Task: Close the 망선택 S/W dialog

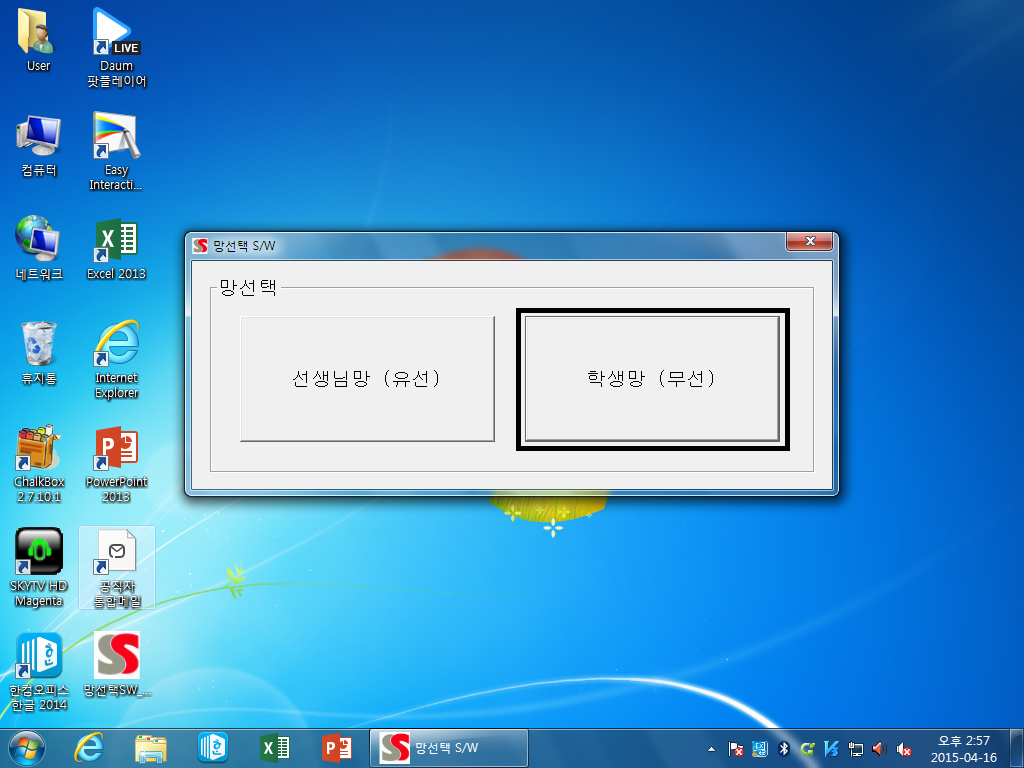Action: click(810, 241)
